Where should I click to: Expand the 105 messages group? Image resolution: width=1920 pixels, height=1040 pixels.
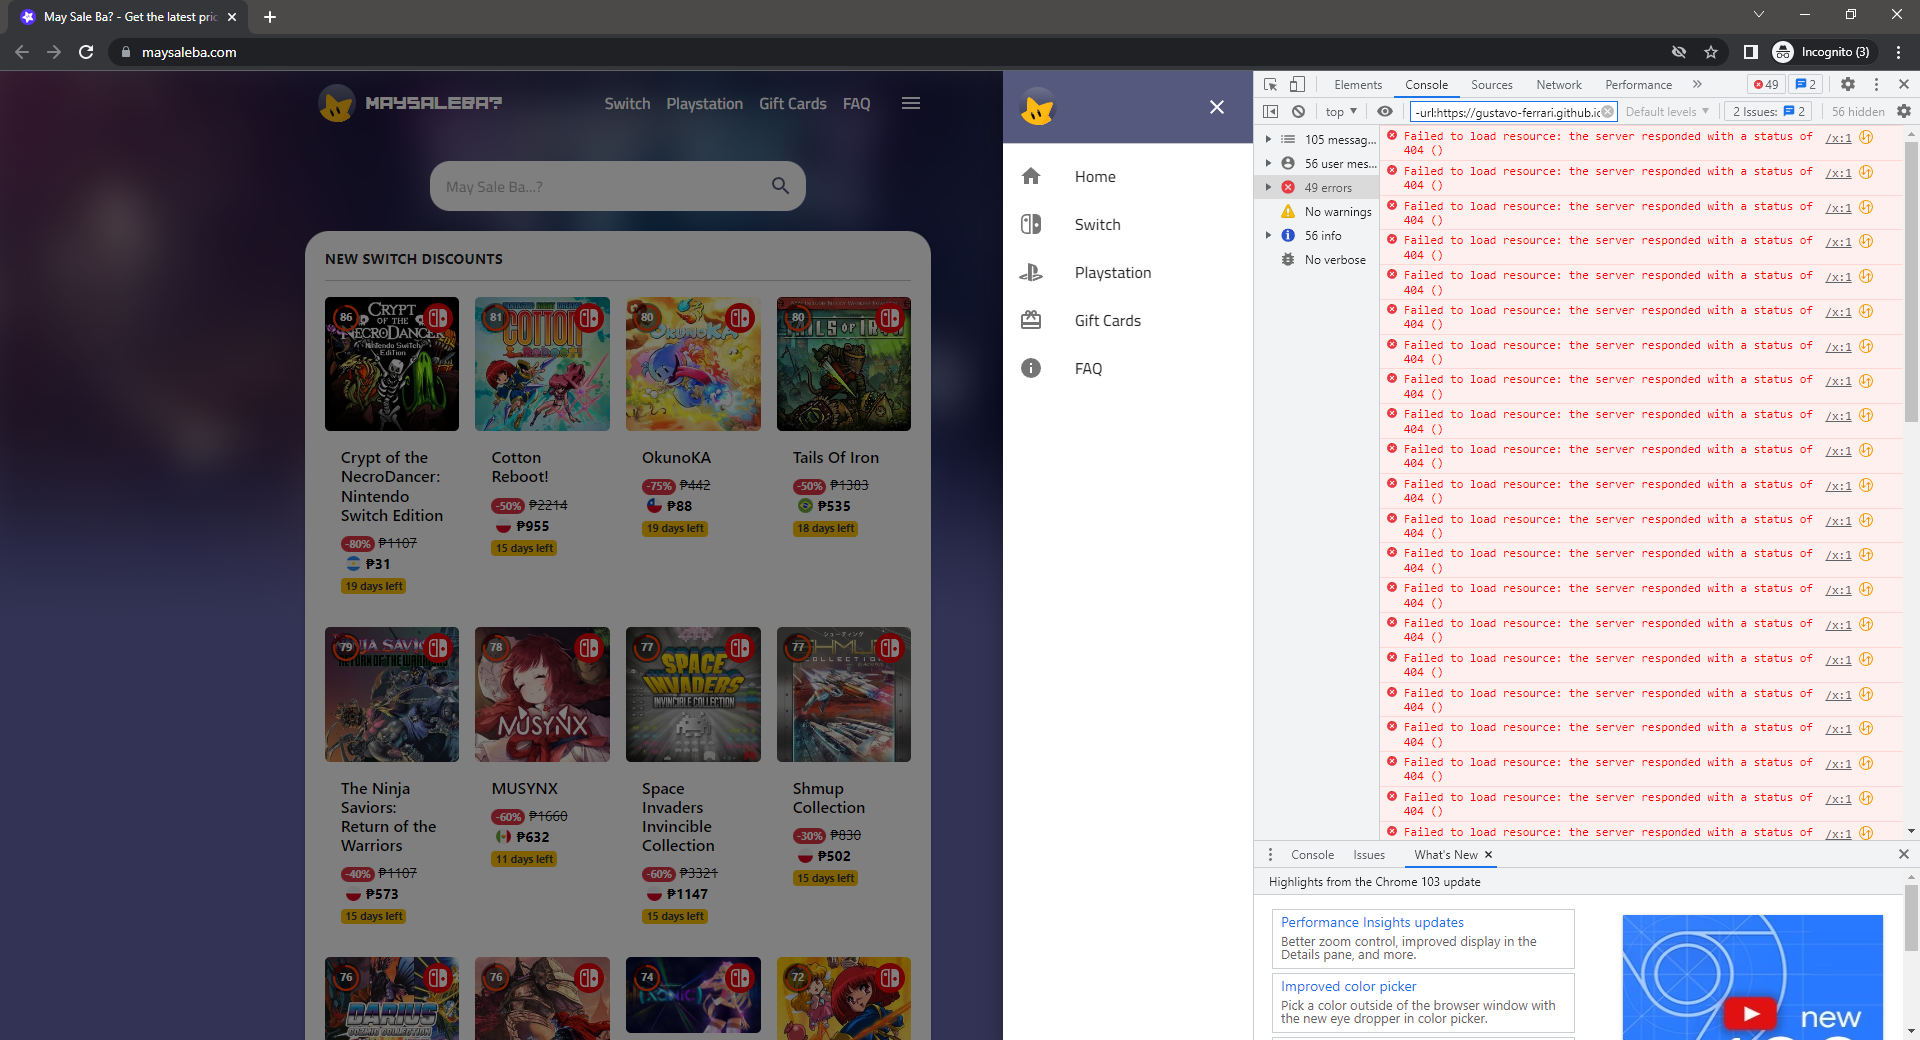point(1268,140)
